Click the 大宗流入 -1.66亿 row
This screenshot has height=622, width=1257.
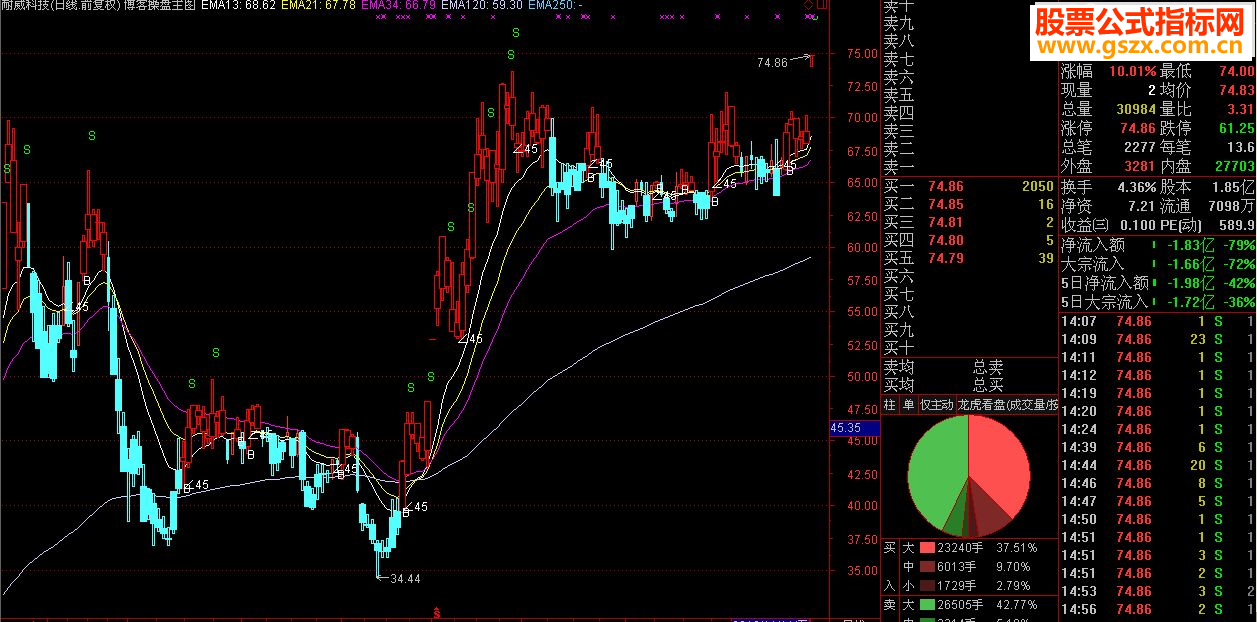pos(1158,264)
